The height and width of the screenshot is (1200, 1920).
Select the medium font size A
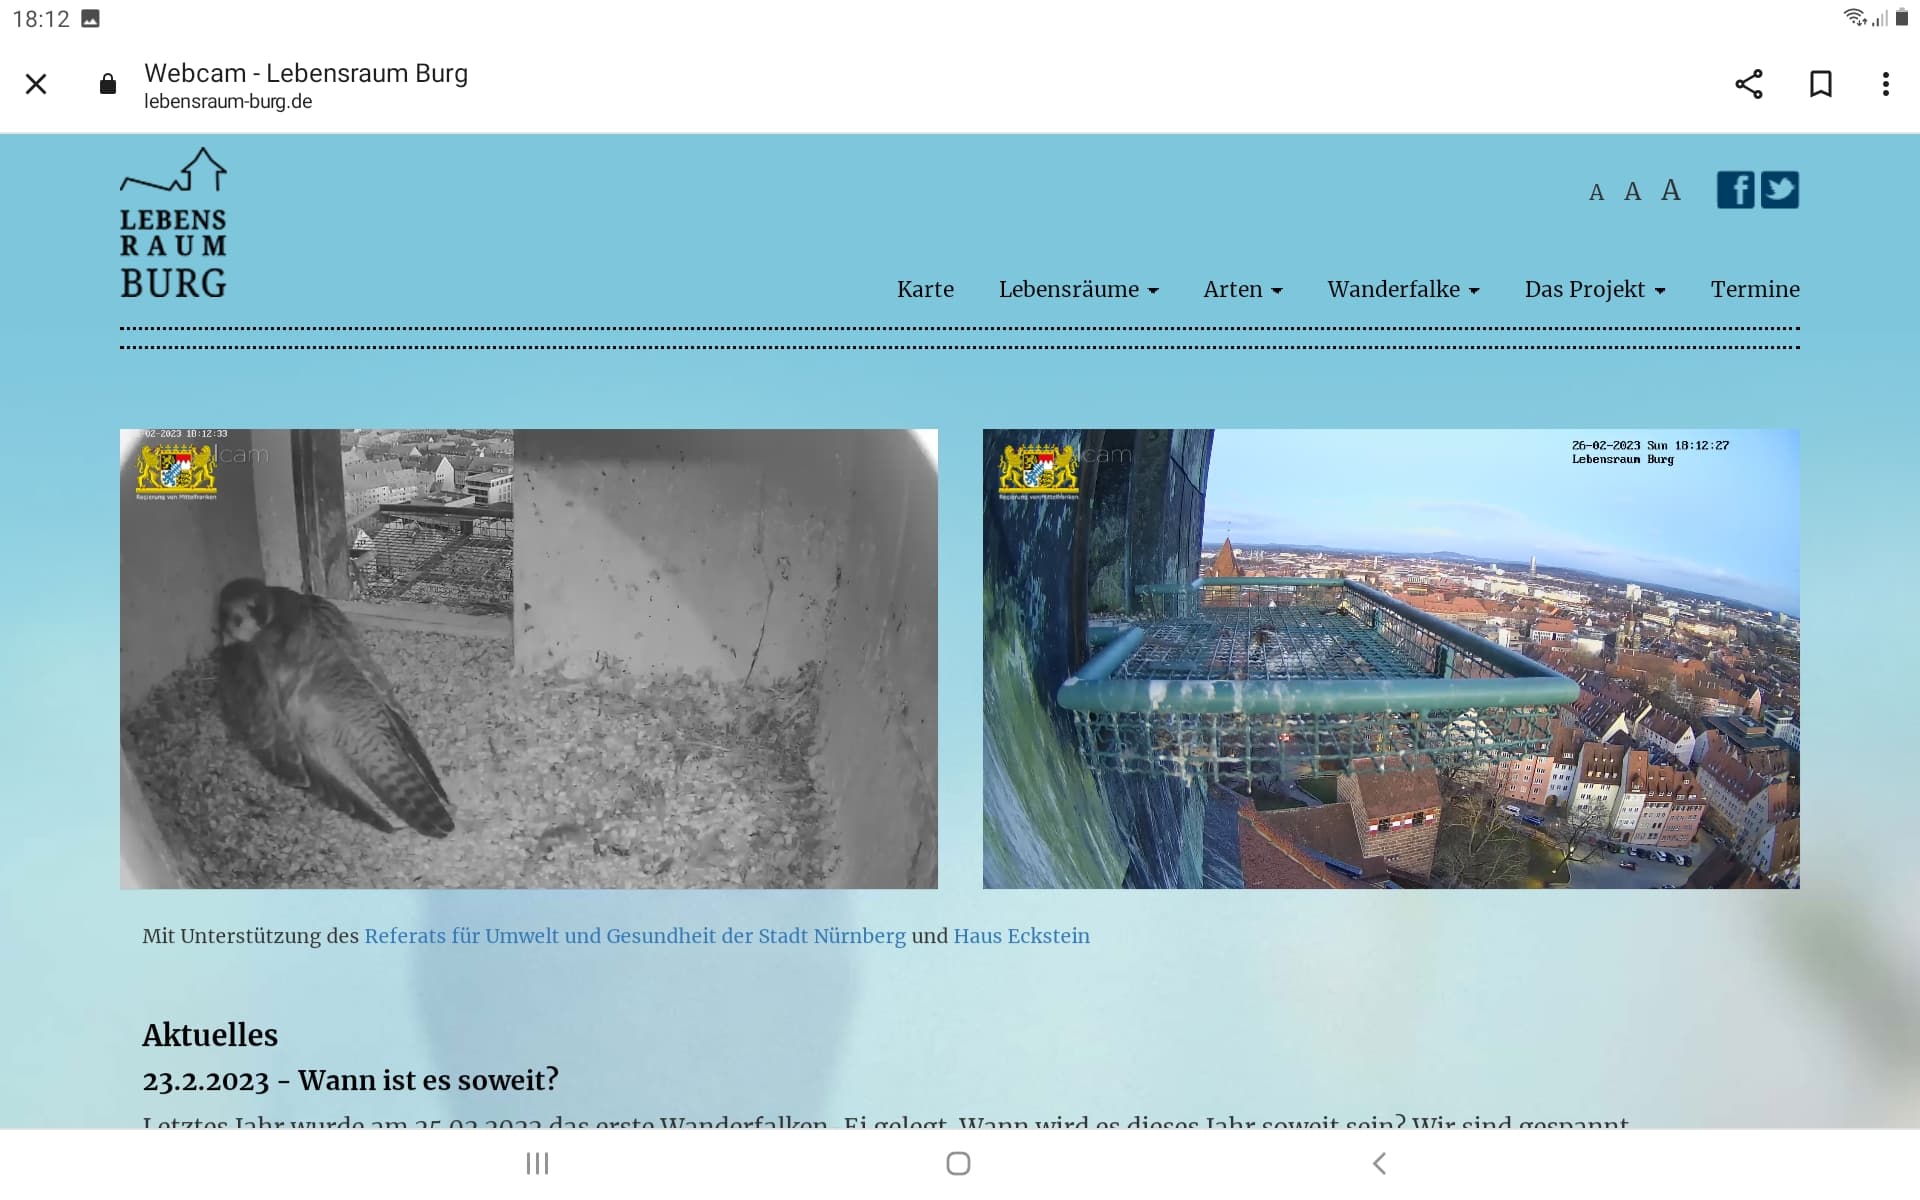tap(1633, 191)
